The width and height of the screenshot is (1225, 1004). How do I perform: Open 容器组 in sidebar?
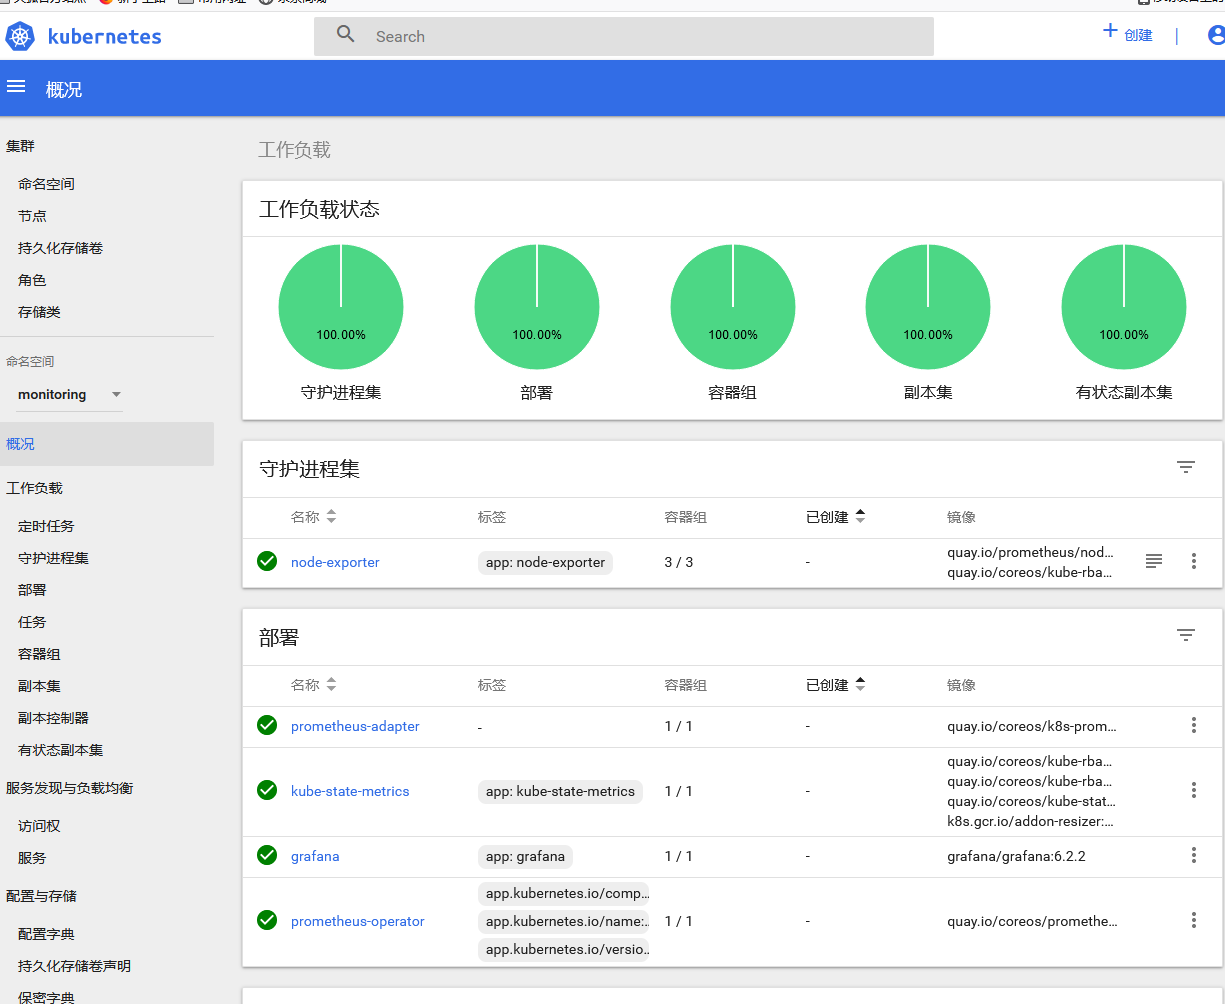click(39, 654)
